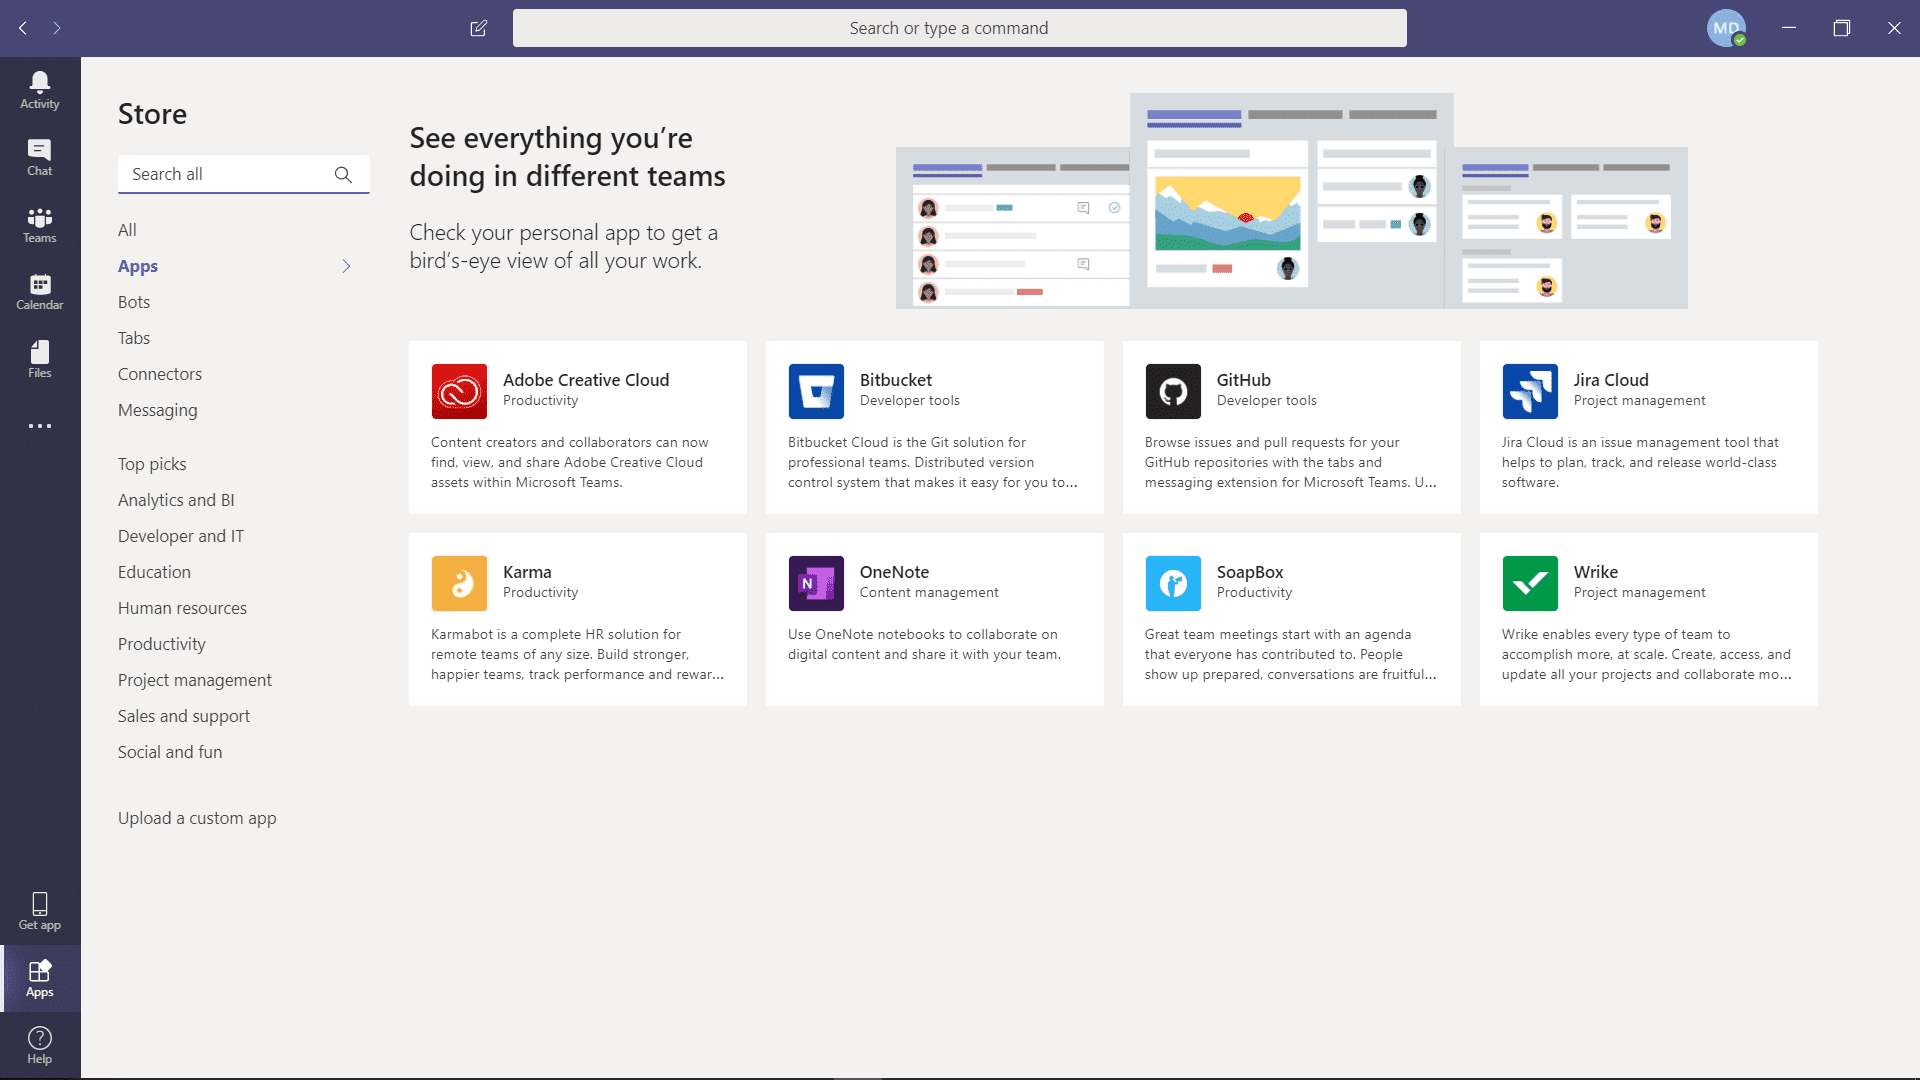Click the Karma app icon
The height and width of the screenshot is (1080, 1920).
click(x=459, y=583)
